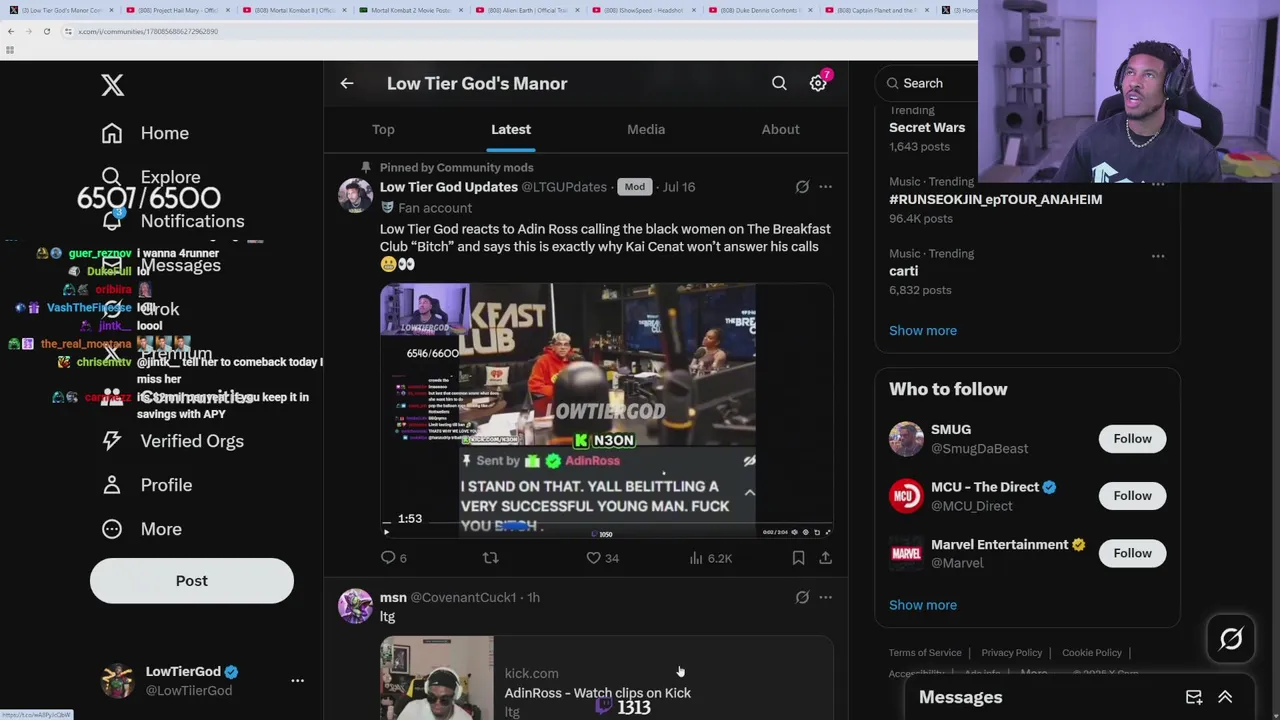
Task: Open more options on msn post
Action: coord(825,597)
